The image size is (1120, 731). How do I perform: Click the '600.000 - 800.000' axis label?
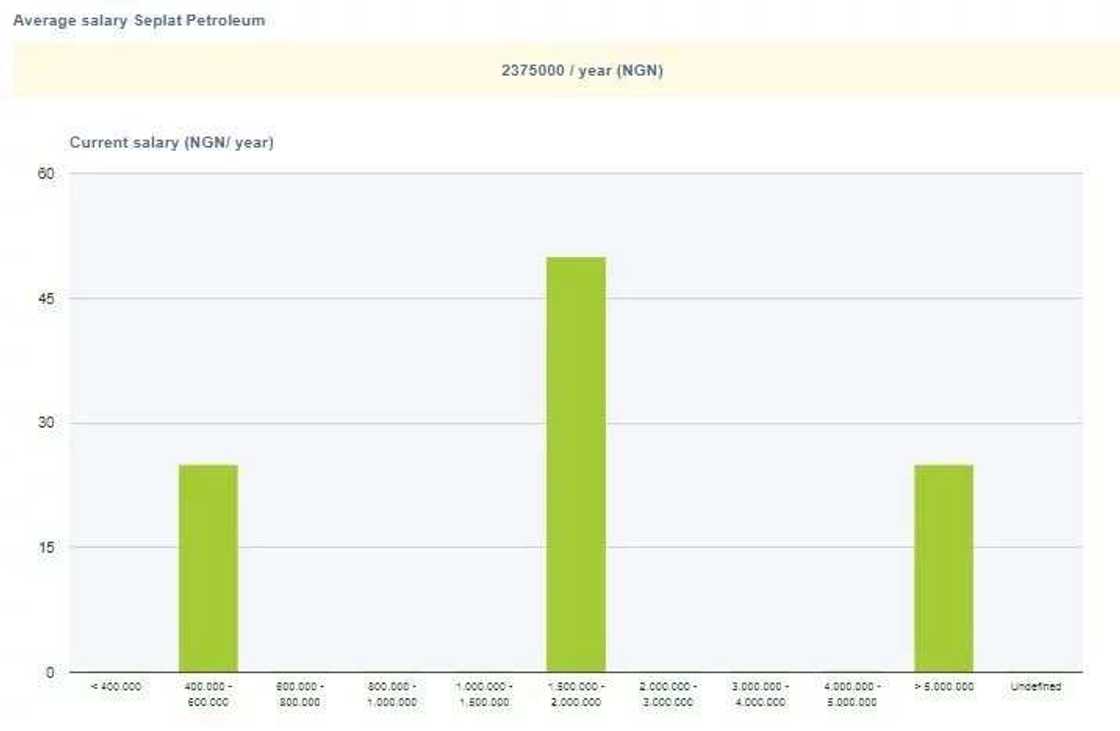pyautogui.click(x=300, y=694)
